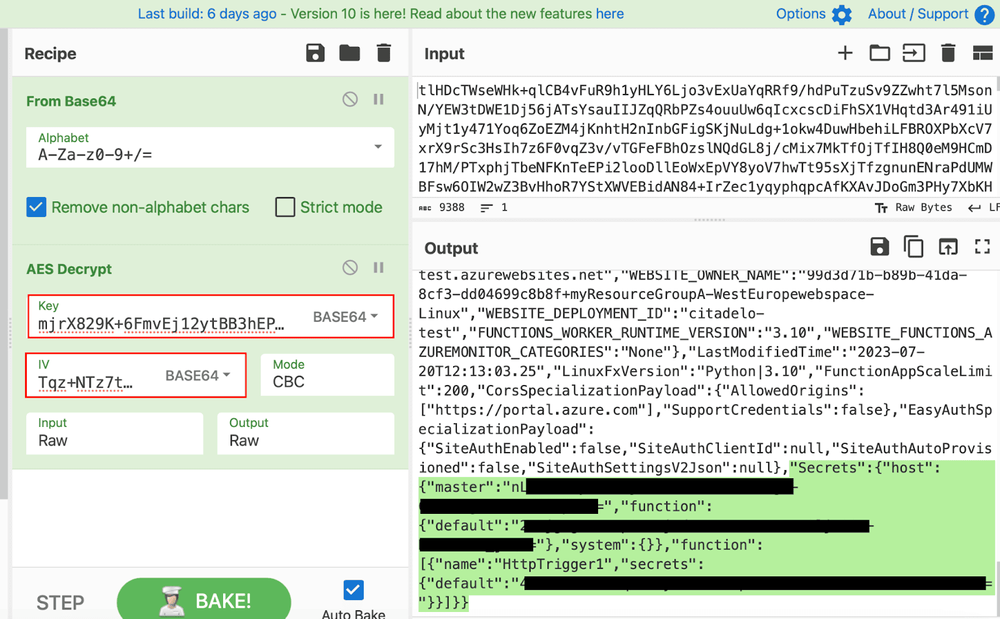
Task: Pause at the AES Decrypt breakpoint icon
Action: (379, 268)
